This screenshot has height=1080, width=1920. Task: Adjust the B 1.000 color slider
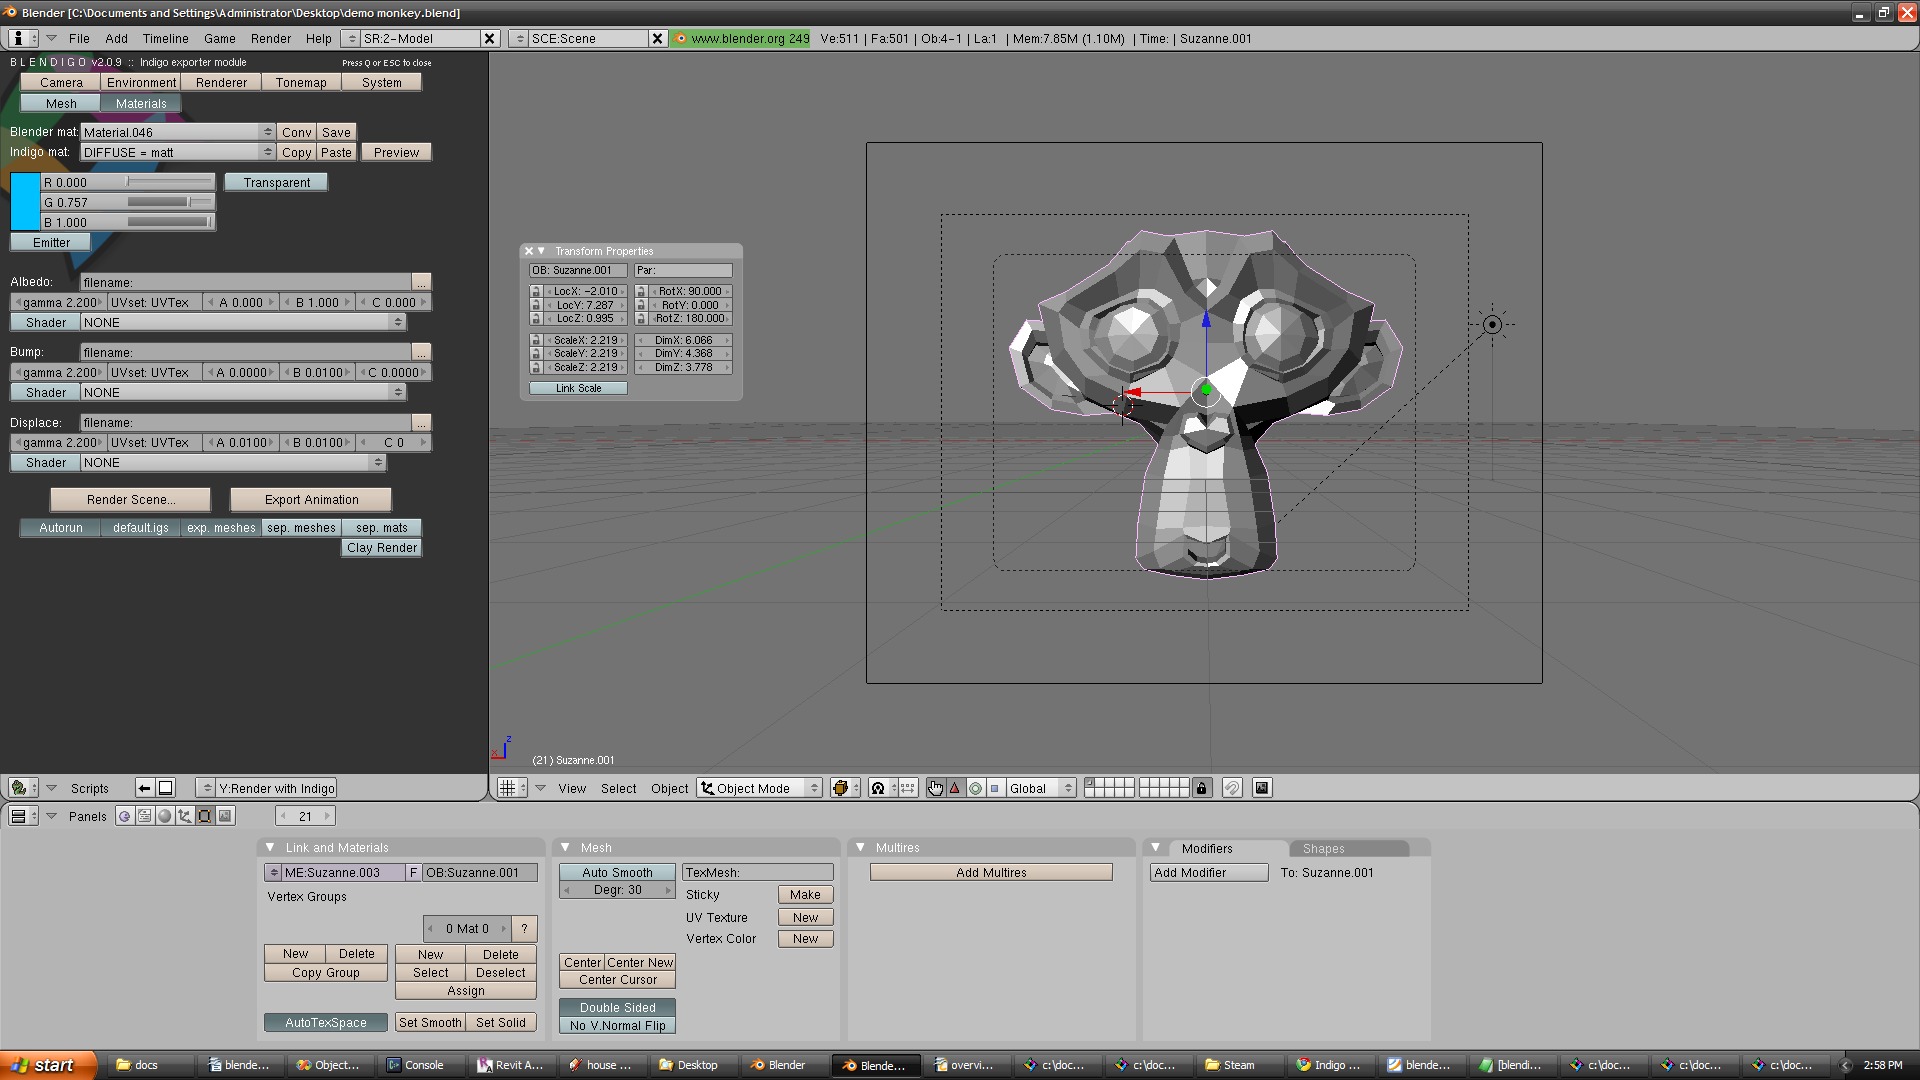tap(128, 222)
